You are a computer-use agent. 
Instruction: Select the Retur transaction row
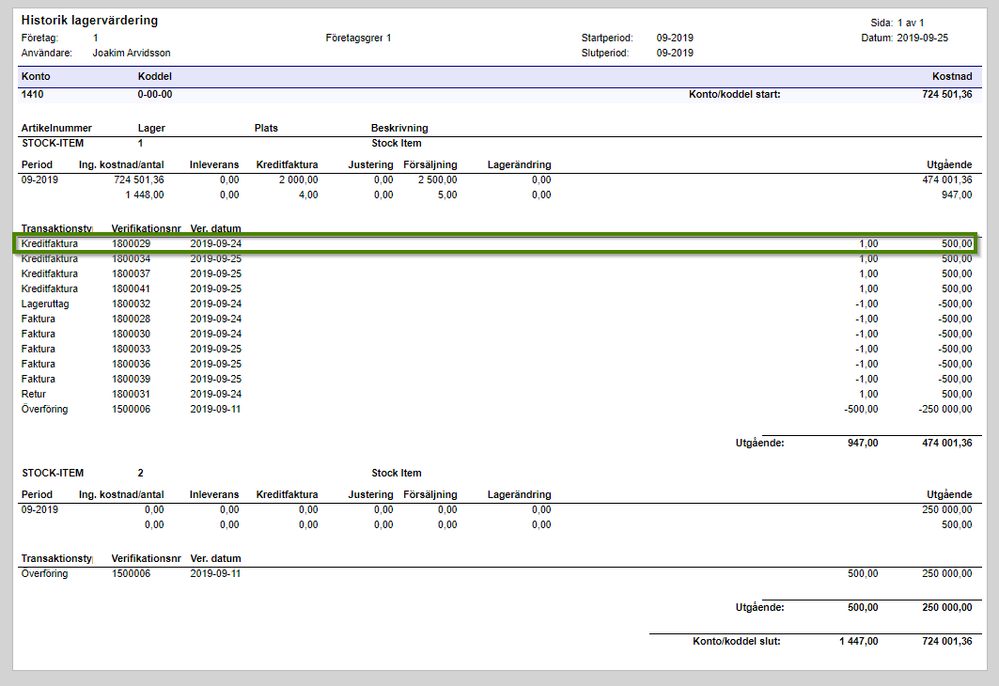click(x=497, y=394)
